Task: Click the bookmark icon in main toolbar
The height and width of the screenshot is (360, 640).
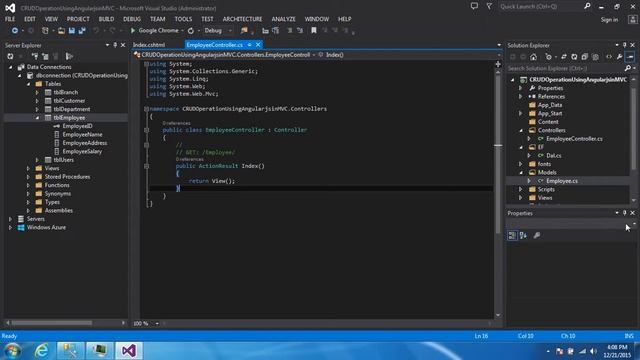Action: point(313,31)
